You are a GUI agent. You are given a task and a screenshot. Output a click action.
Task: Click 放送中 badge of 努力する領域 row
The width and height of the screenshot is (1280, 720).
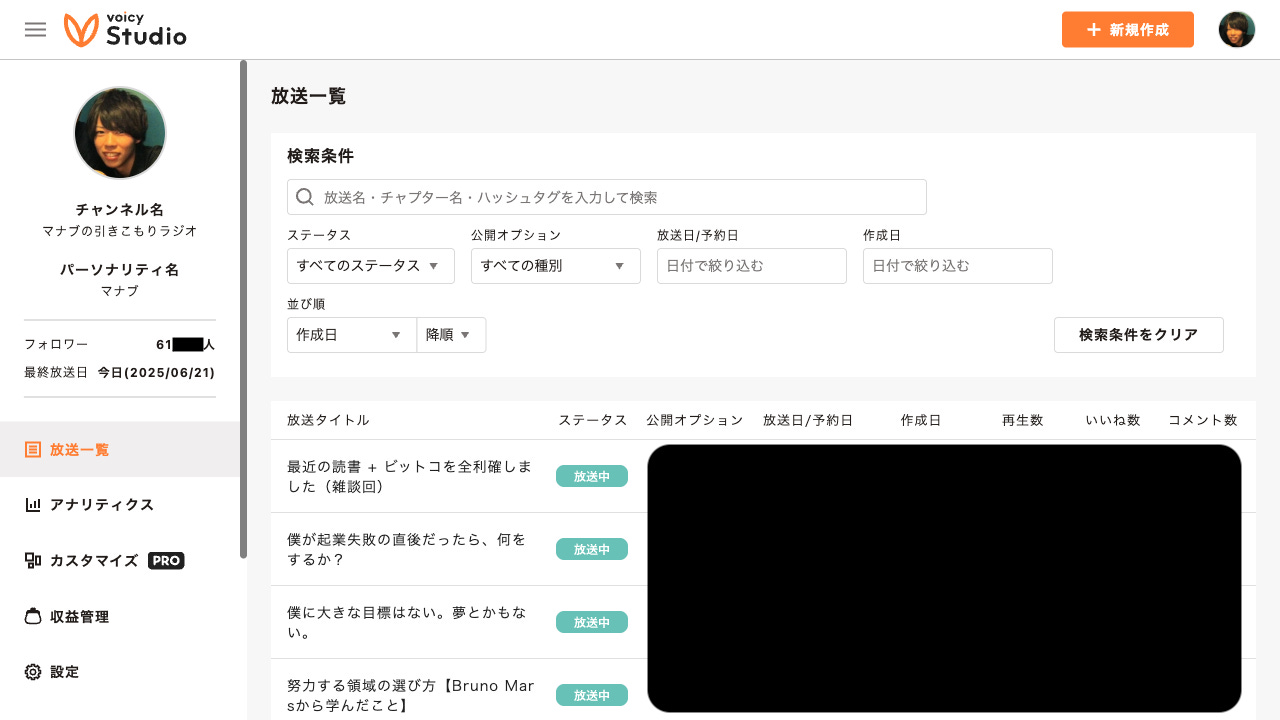click(592, 695)
